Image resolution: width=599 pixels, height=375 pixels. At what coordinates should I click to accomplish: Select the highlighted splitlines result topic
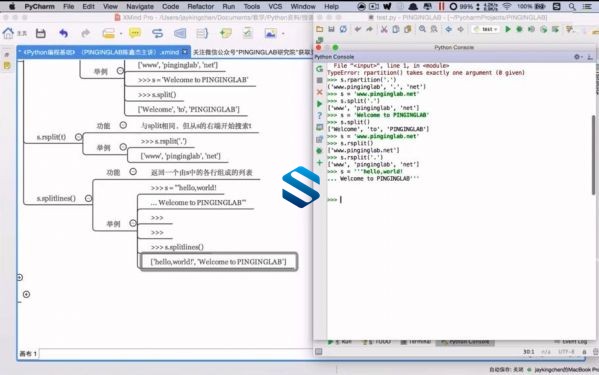click(x=219, y=262)
